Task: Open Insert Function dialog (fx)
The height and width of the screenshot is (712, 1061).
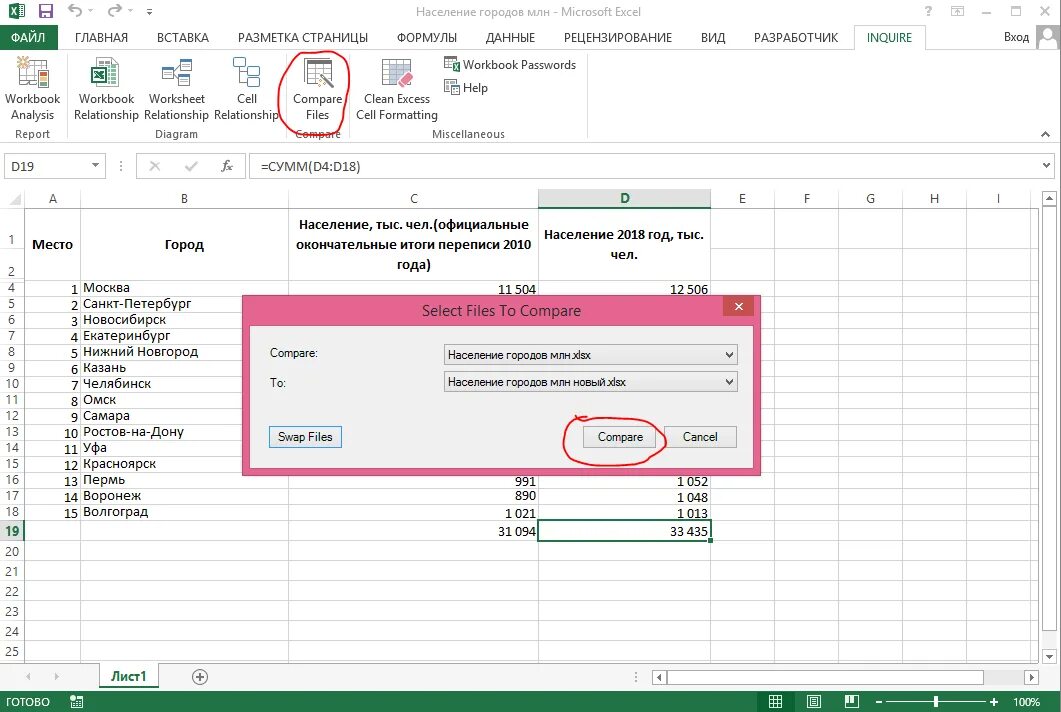Action: coord(227,166)
